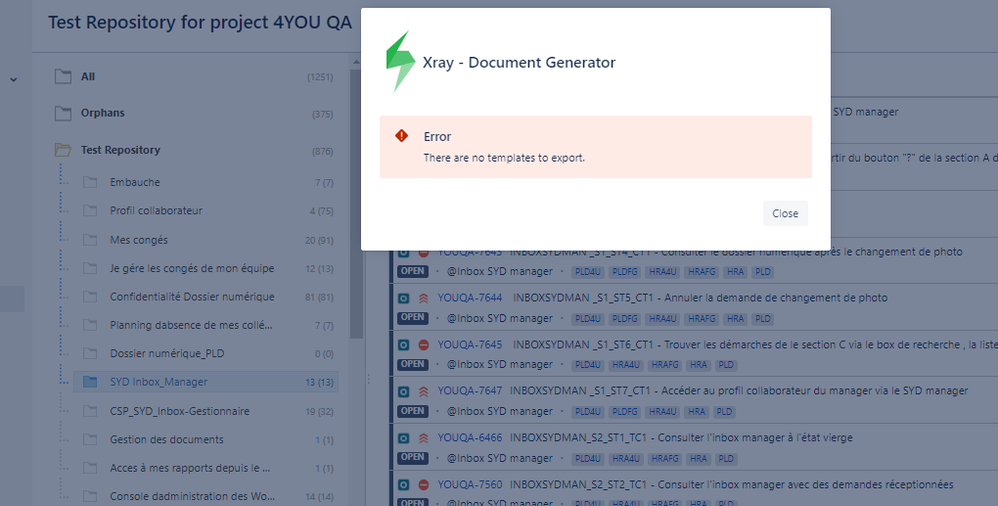The image size is (998, 506).
Task: Open issue link YOUQA-6466
Action: 470,438
